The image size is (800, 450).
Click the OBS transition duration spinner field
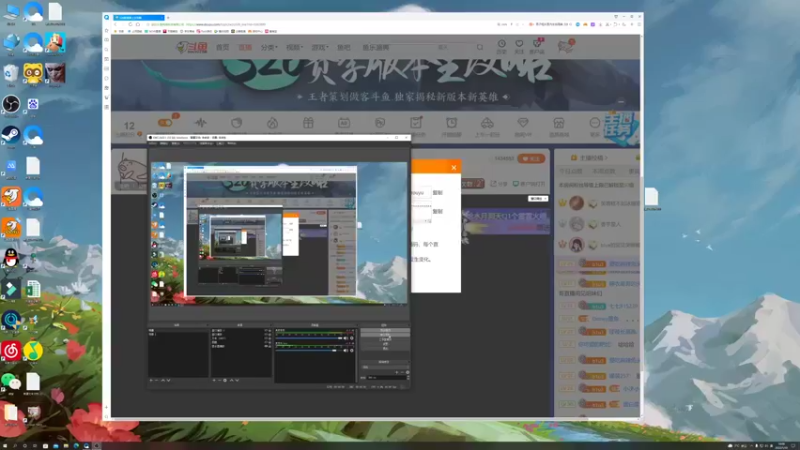coord(387,378)
